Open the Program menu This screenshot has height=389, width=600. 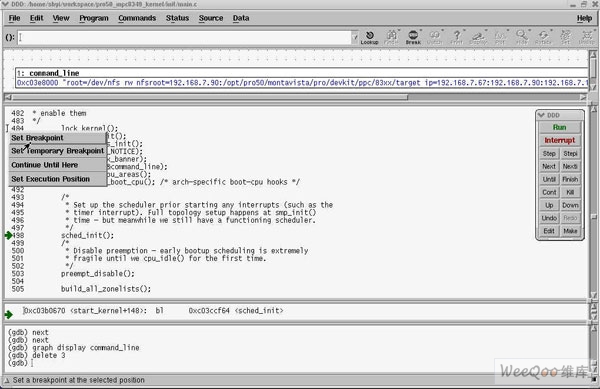[94, 18]
